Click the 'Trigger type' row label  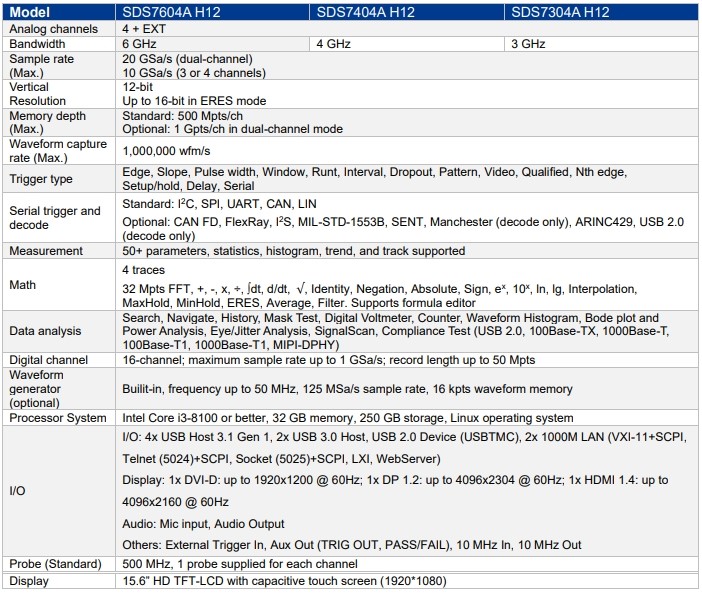click(x=41, y=179)
